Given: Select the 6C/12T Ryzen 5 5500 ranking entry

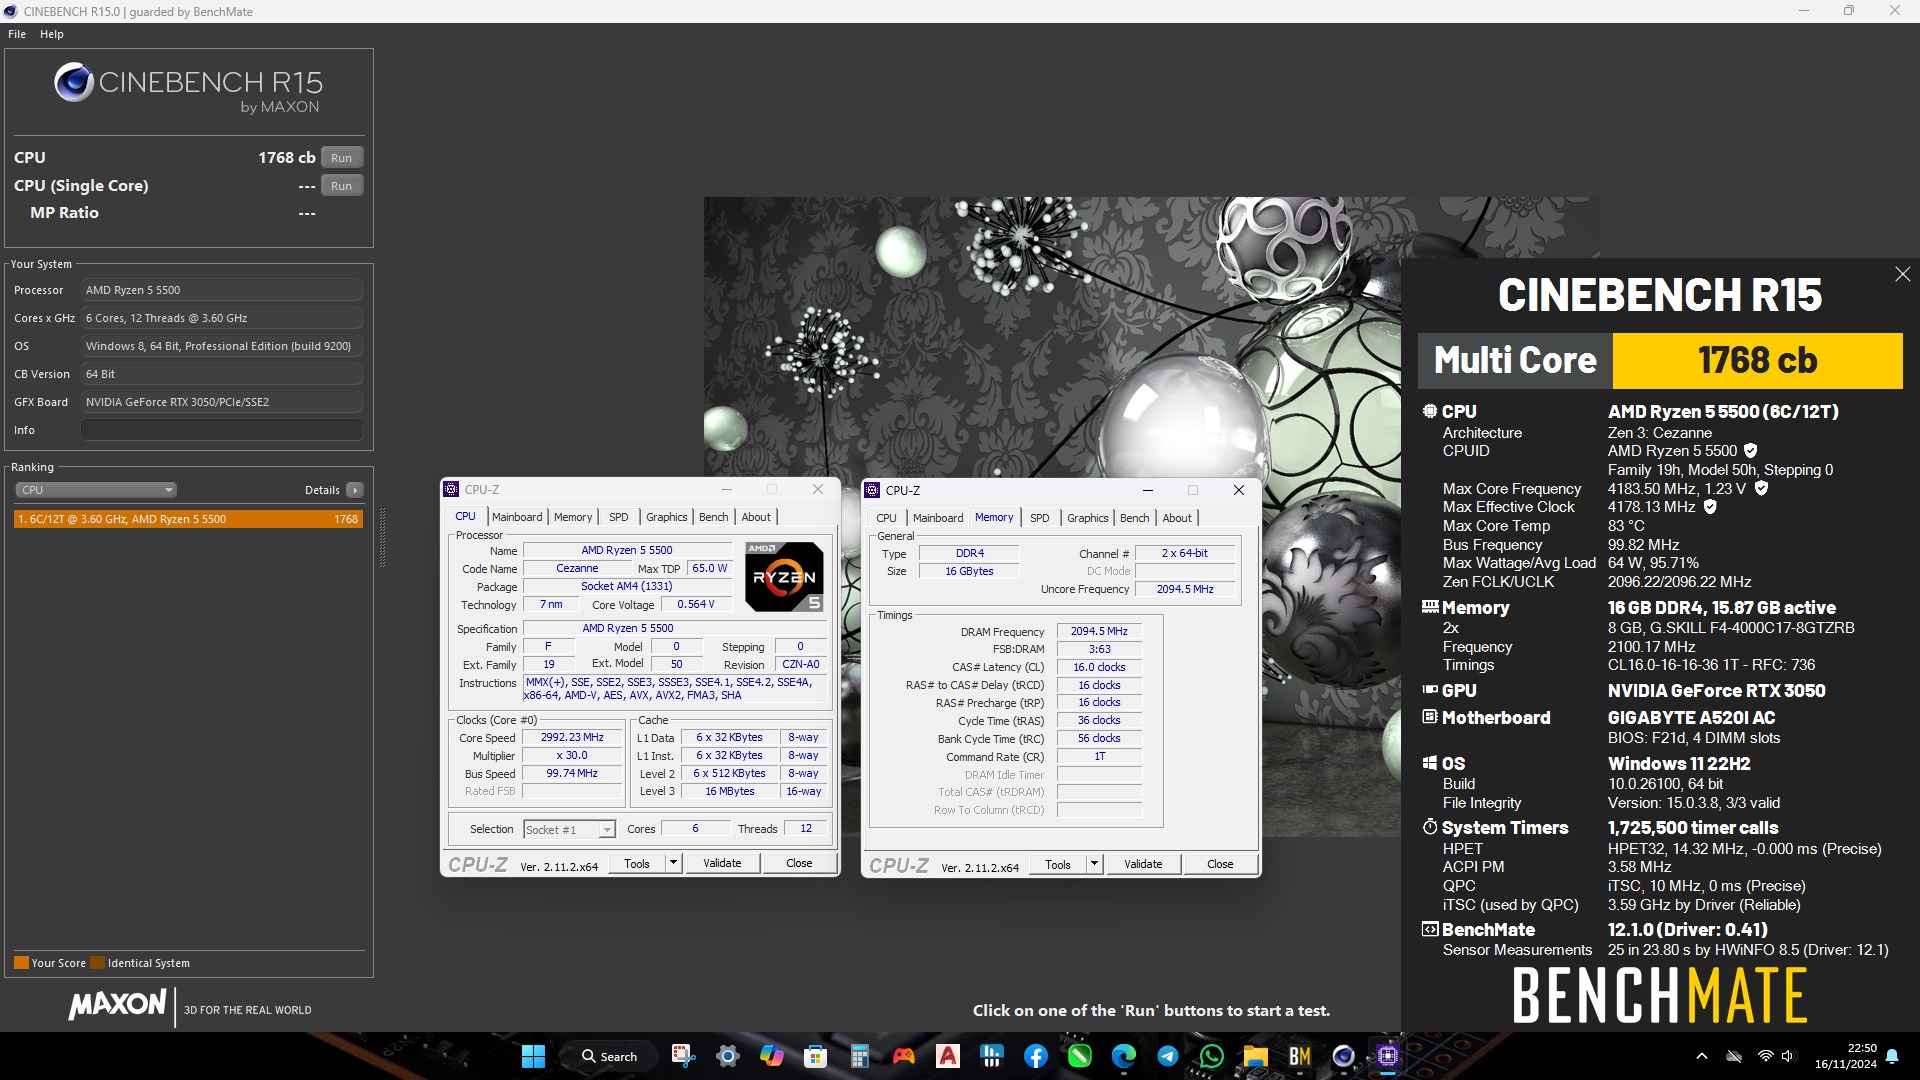Looking at the screenshot, I should 188,519.
